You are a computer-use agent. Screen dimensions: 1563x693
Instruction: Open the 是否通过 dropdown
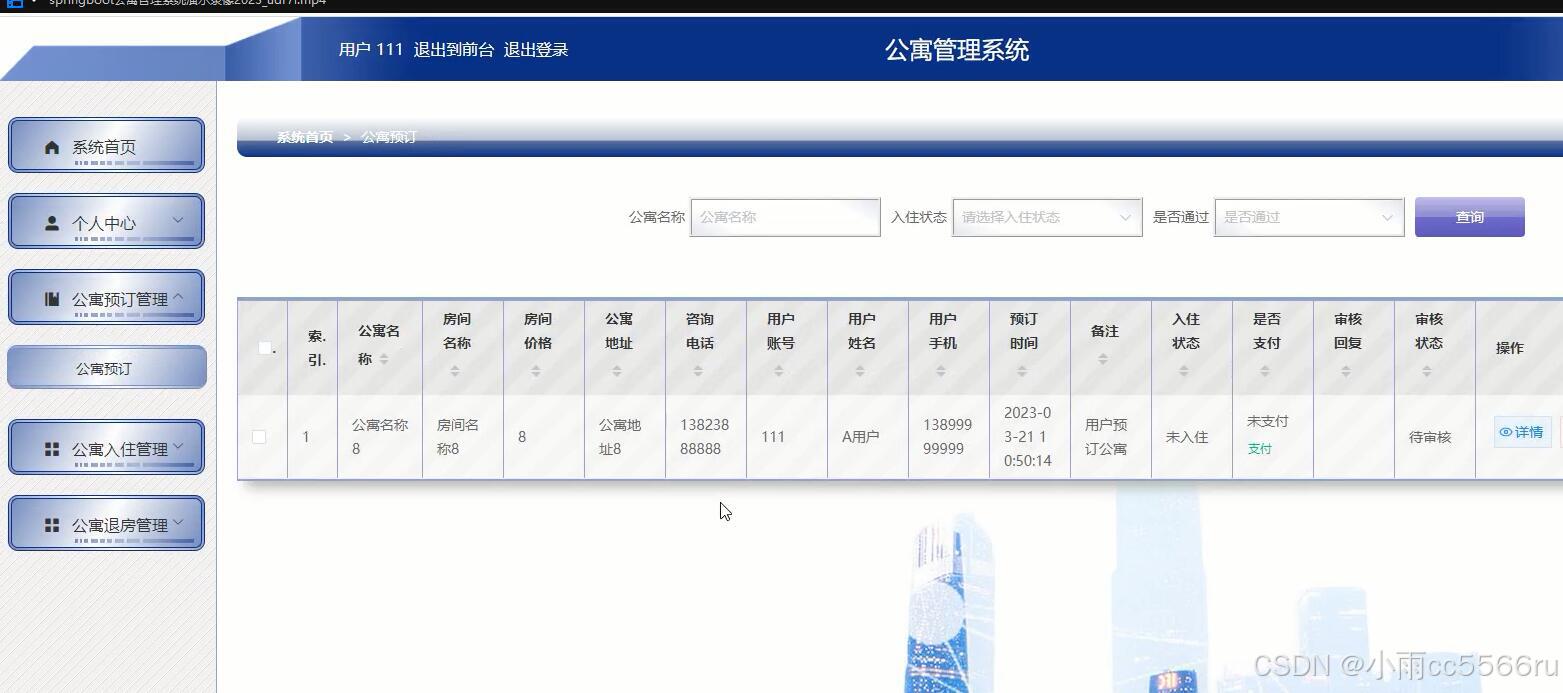1307,217
